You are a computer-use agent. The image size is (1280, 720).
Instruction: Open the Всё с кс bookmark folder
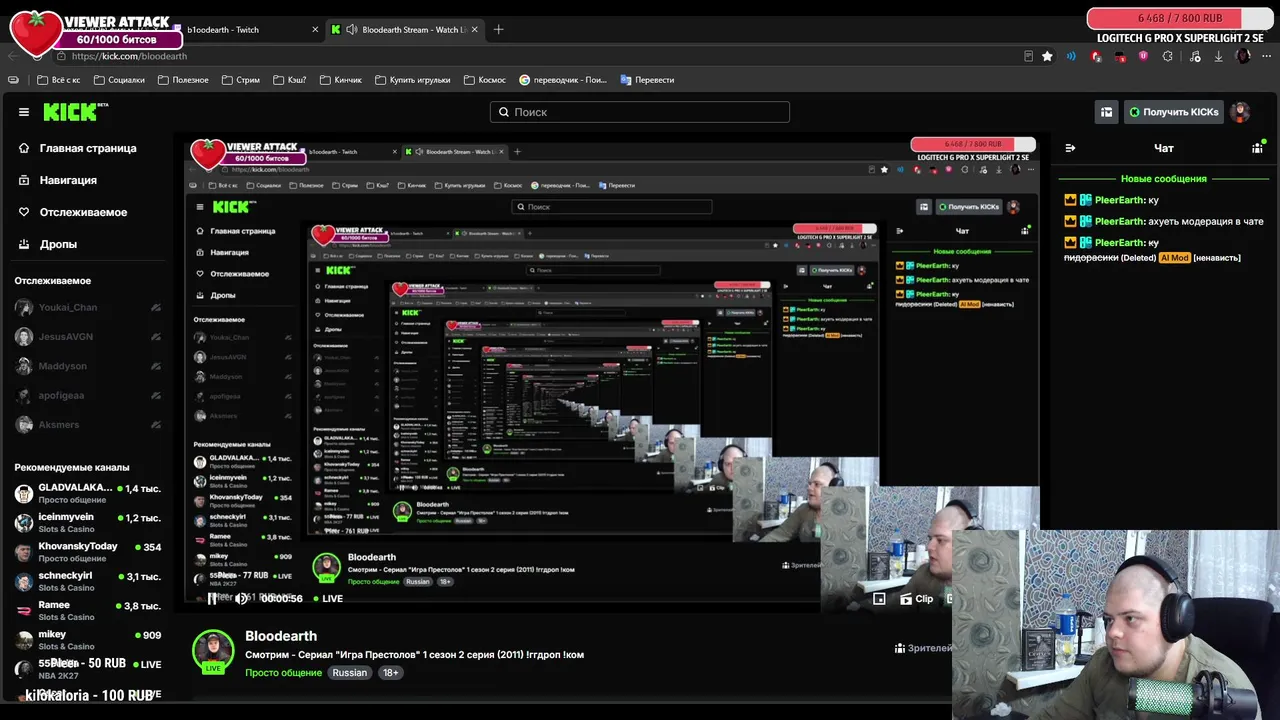pyautogui.click(x=58, y=80)
